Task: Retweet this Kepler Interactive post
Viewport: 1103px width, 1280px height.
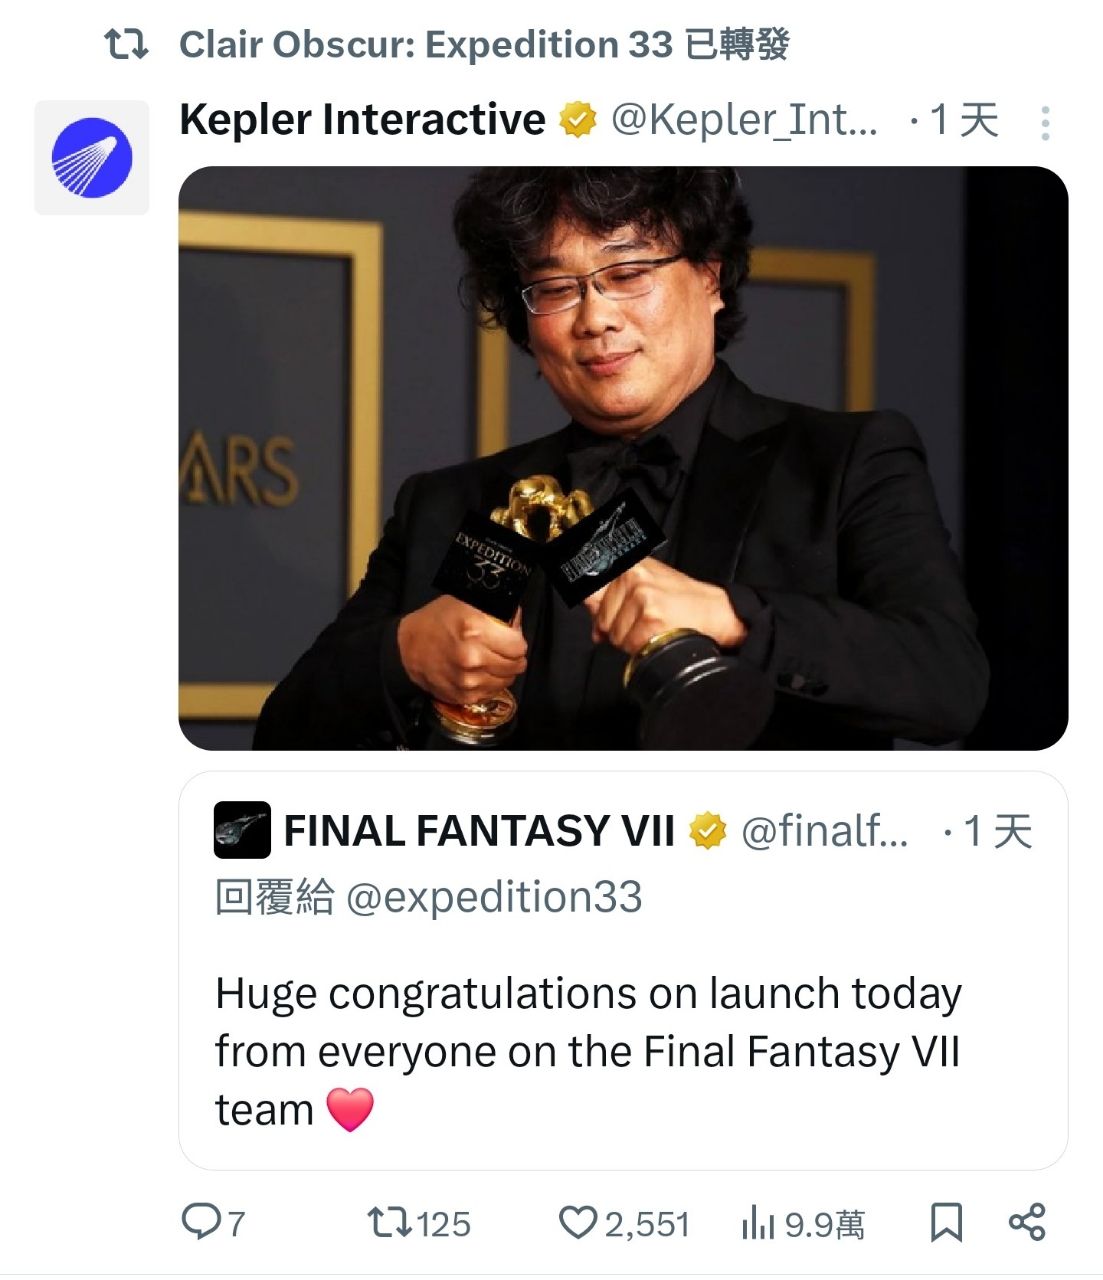Action: coord(387,1222)
